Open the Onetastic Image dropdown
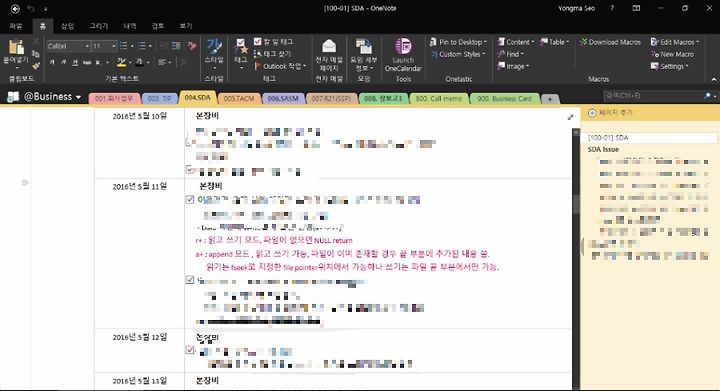Screen dimensions: 720x391 (513, 67)
